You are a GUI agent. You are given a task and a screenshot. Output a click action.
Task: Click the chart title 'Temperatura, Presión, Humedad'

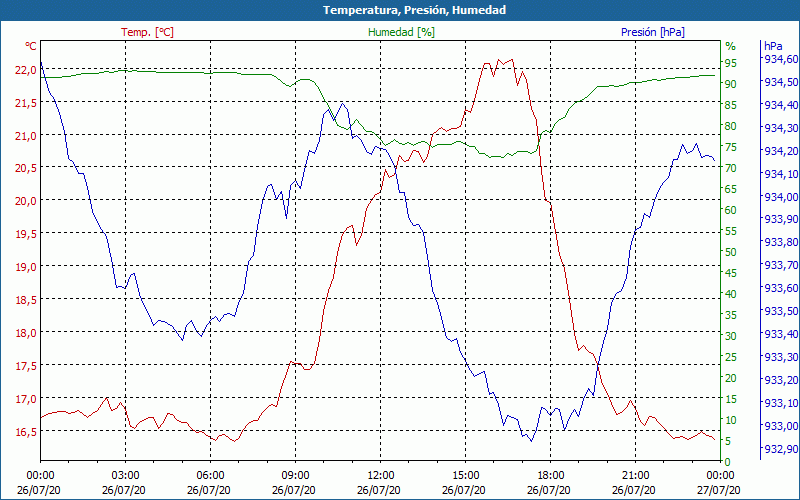click(x=414, y=10)
